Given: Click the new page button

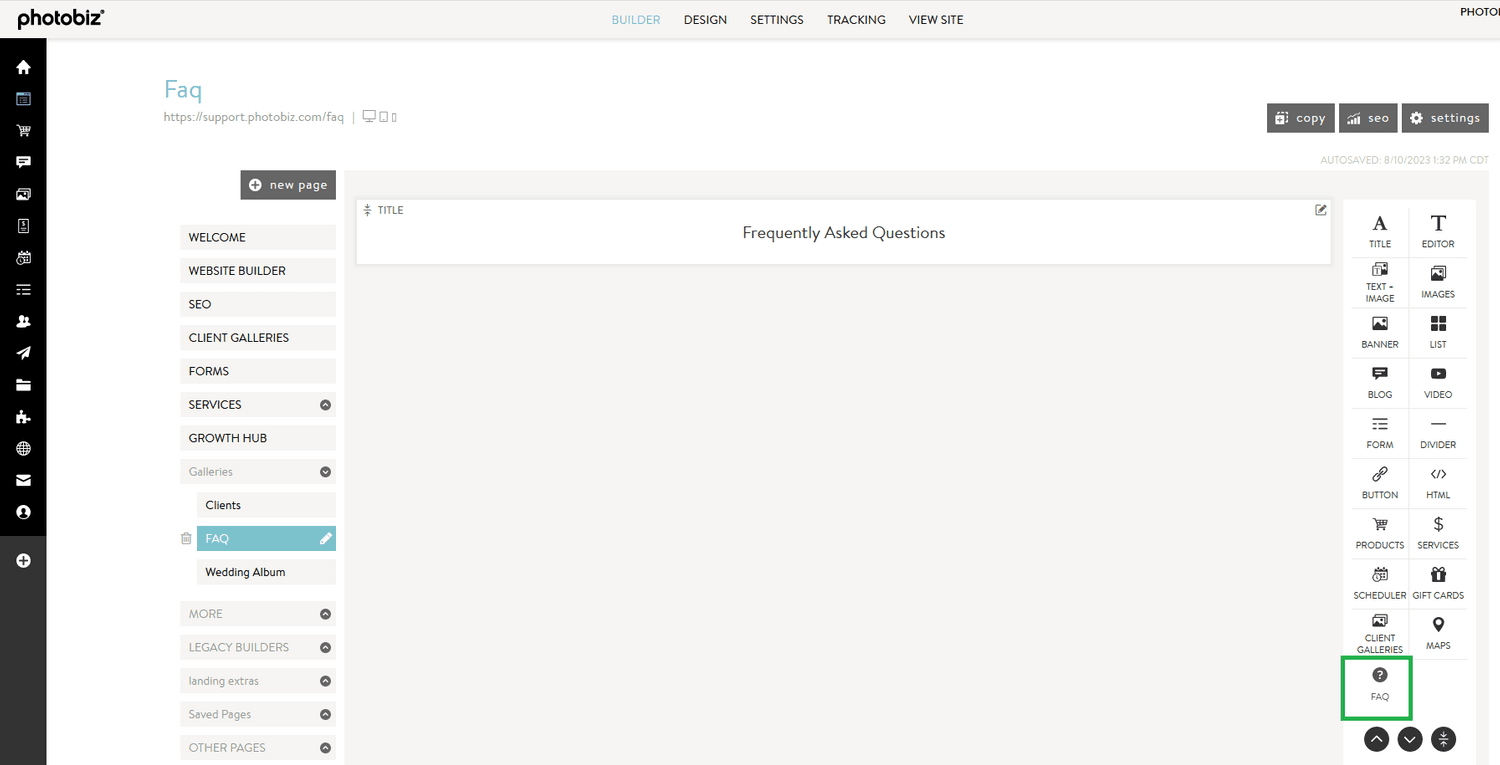Looking at the screenshot, I should click(x=288, y=184).
